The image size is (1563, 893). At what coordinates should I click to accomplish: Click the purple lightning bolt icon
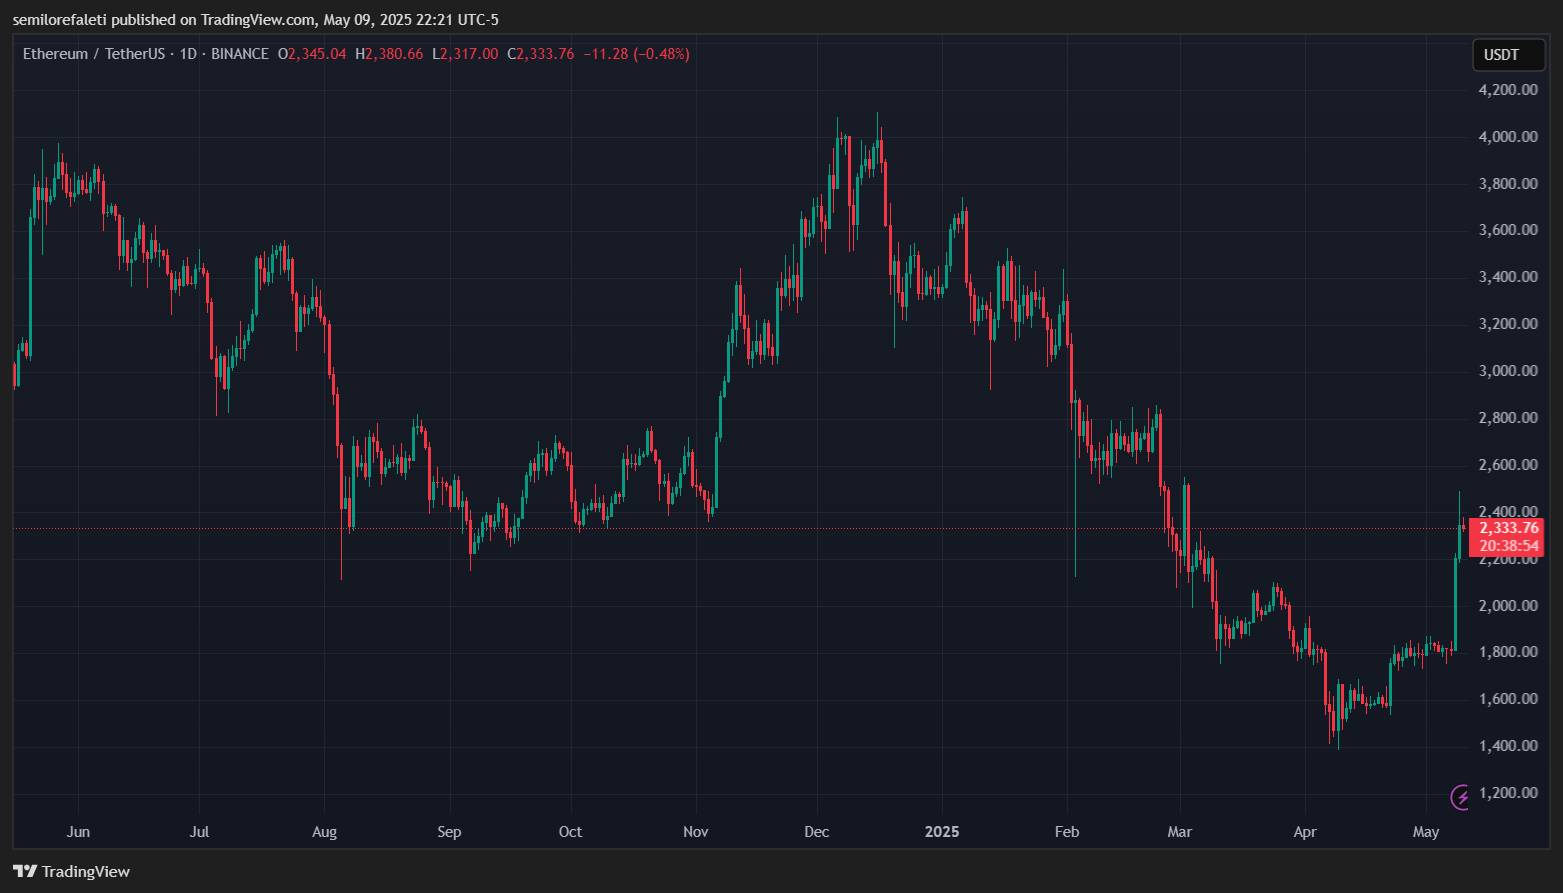pyautogui.click(x=1461, y=796)
